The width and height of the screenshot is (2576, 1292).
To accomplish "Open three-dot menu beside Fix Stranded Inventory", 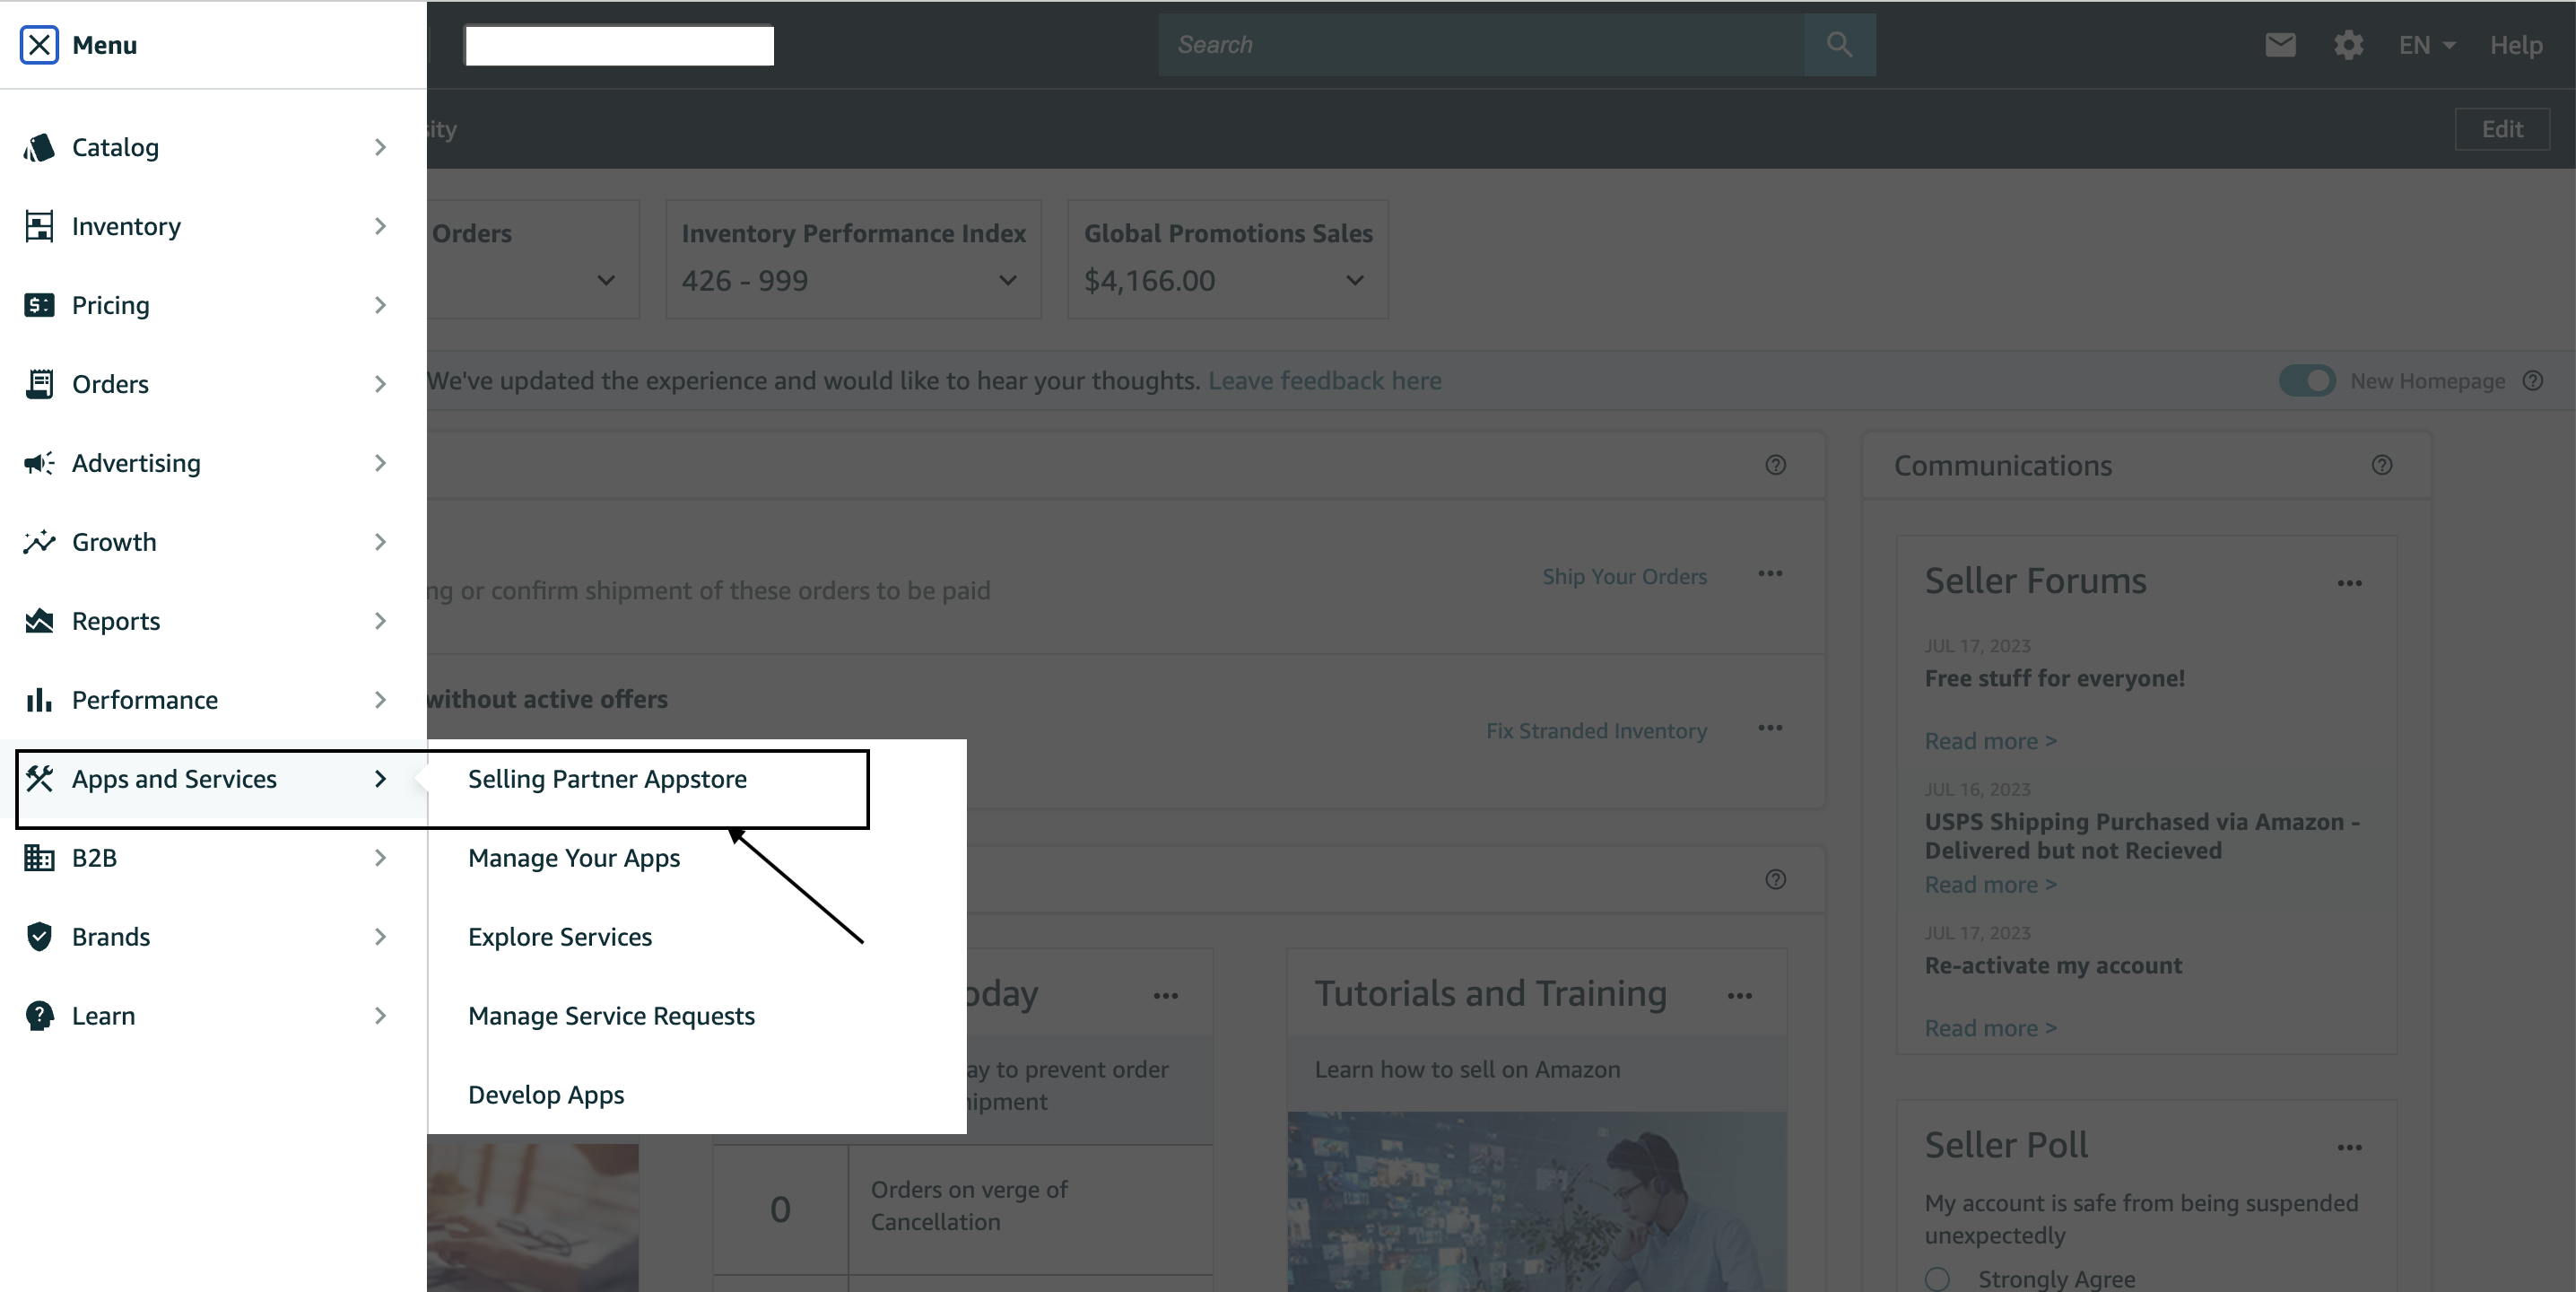I will [x=1770, y=728].
